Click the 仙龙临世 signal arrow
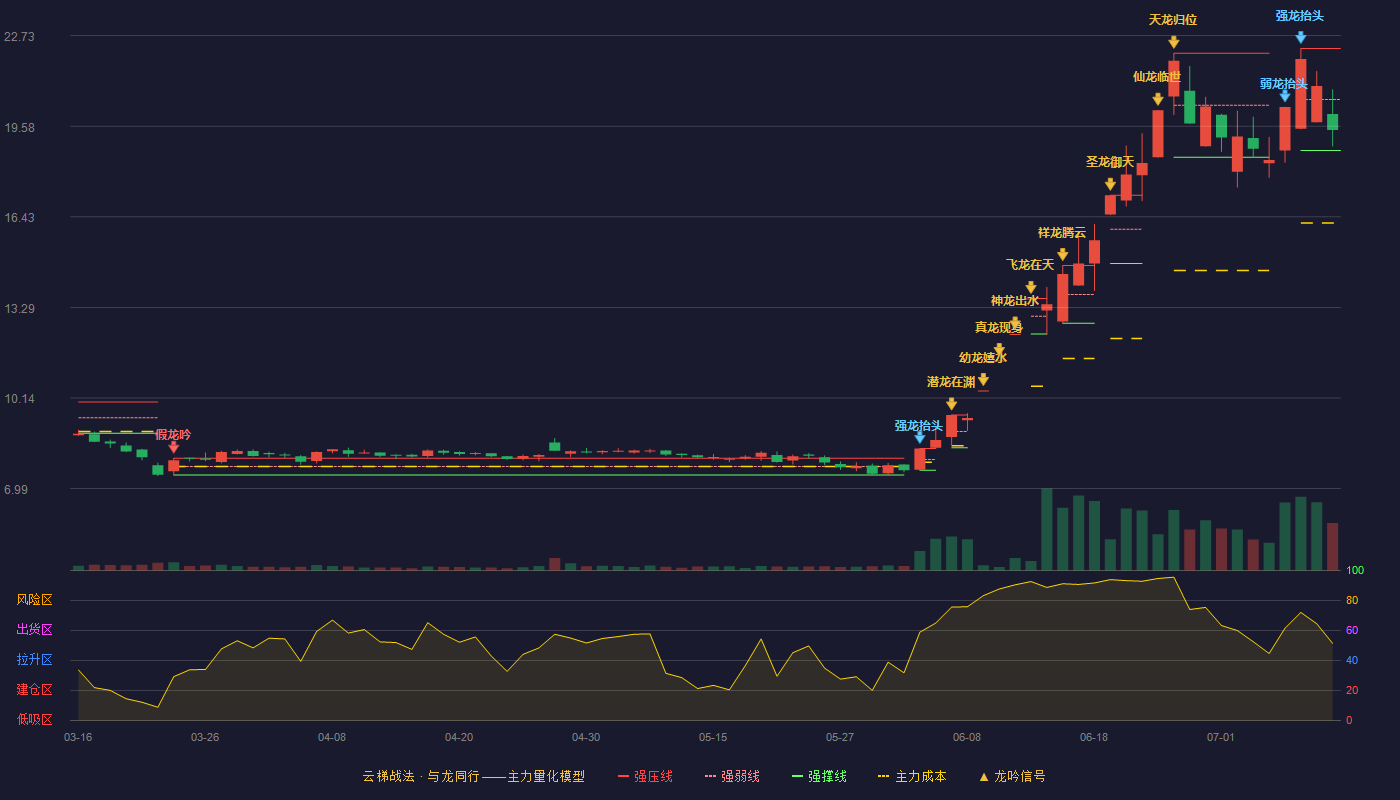1400x800 pixels. pyautogui.click(x=1157, y=99)
